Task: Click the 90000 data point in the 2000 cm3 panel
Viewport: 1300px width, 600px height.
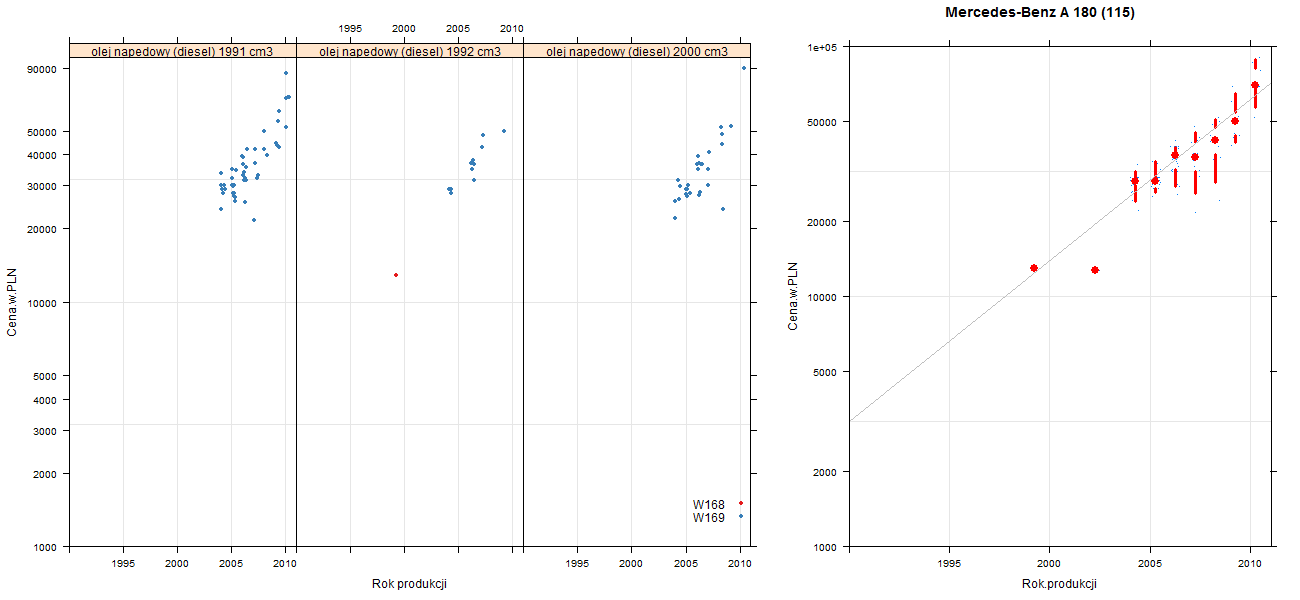Action: point(744,68)
